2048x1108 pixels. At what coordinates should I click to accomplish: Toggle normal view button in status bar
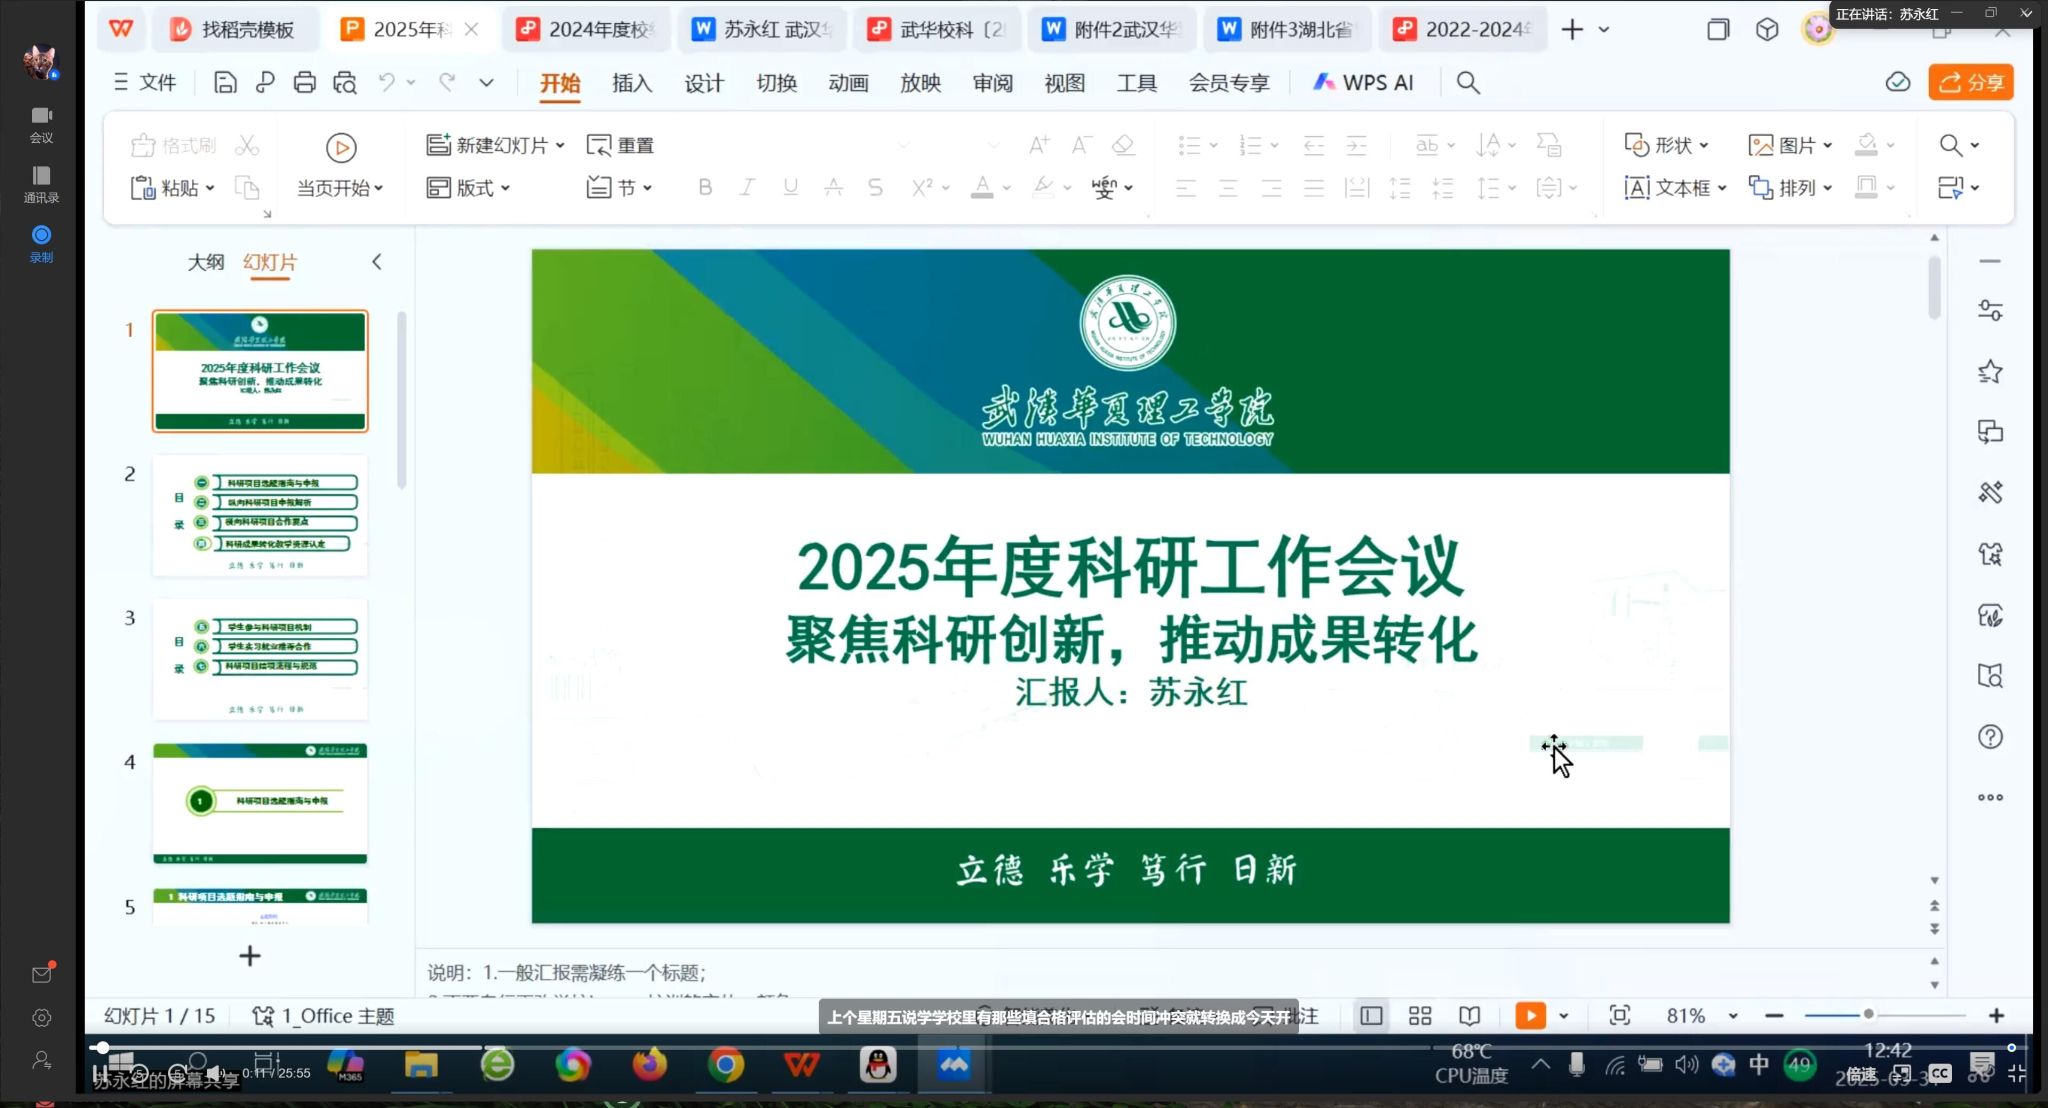[x=1371, y=1016]
